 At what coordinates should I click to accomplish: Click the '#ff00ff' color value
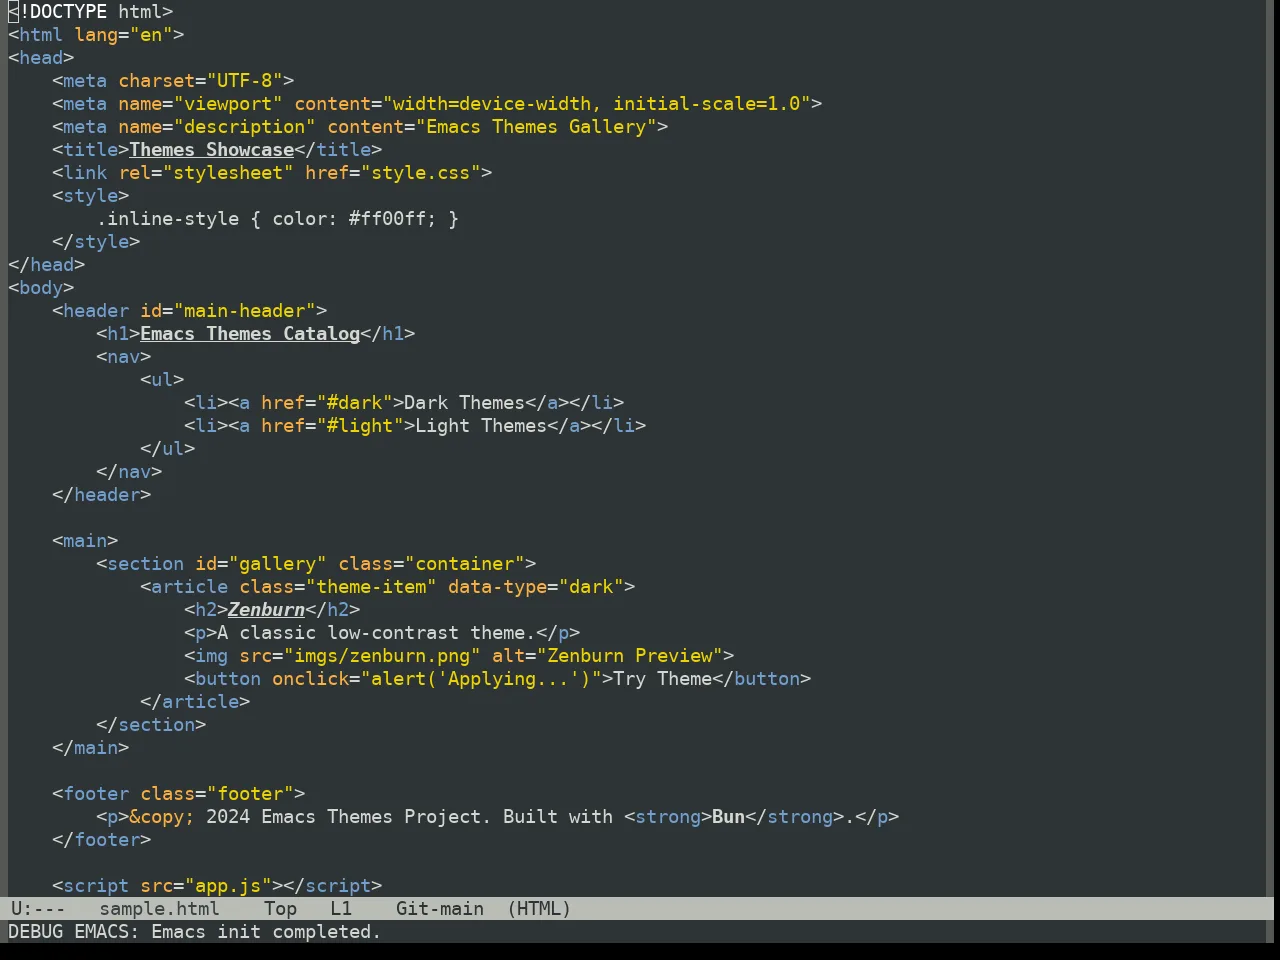(x=387, y=219)
